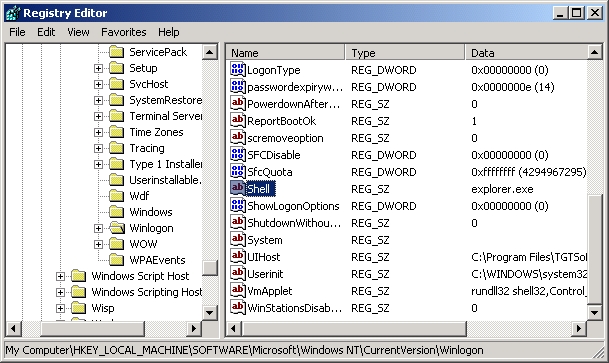Click the ShowLogonOptions DWORD icon
The width and height of the screenshot is (609, 363).
point(238,206)
